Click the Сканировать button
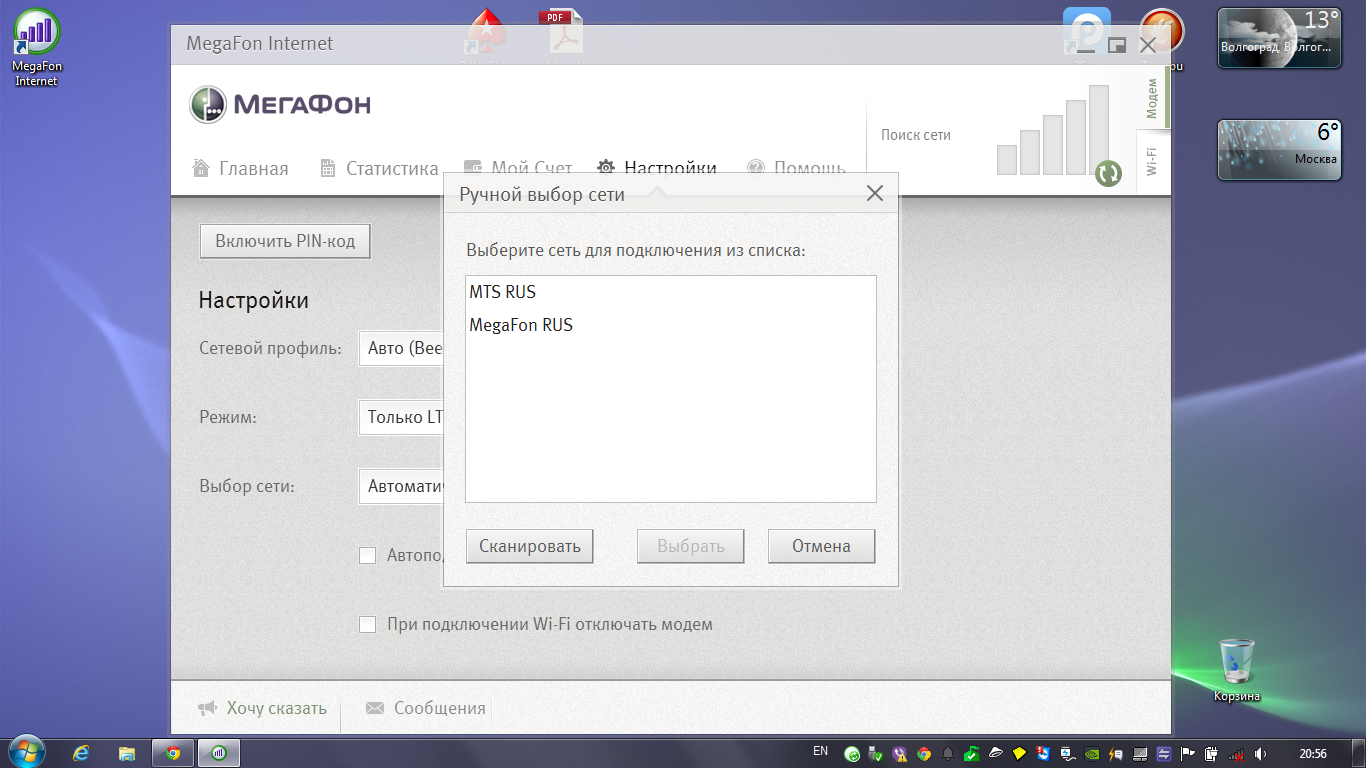The image size is (1366, 768). point(530,546)
